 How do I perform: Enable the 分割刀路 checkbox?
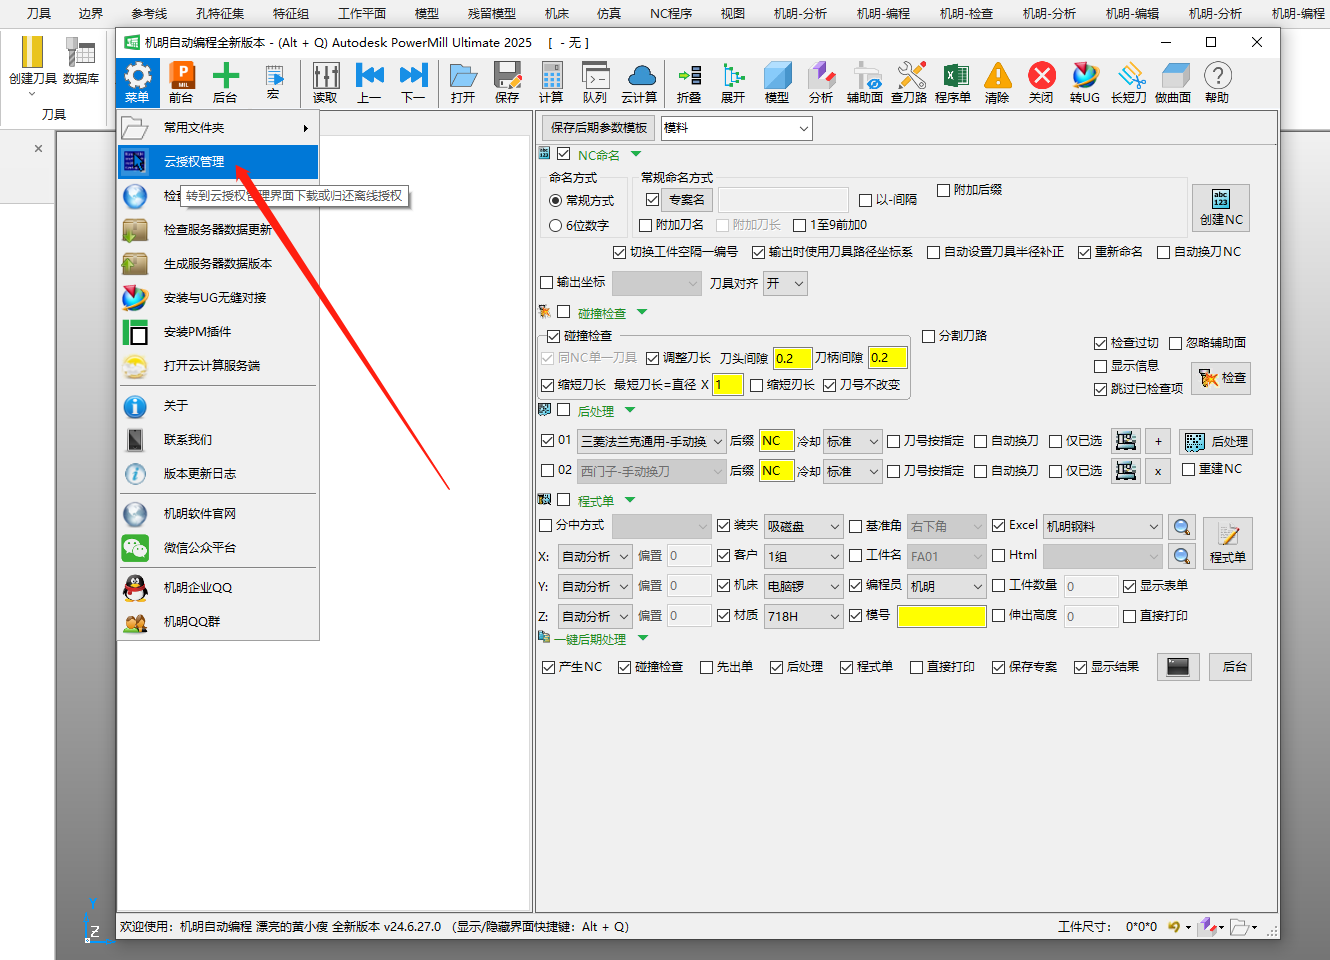pyautogui.click(x=928, y=336)
